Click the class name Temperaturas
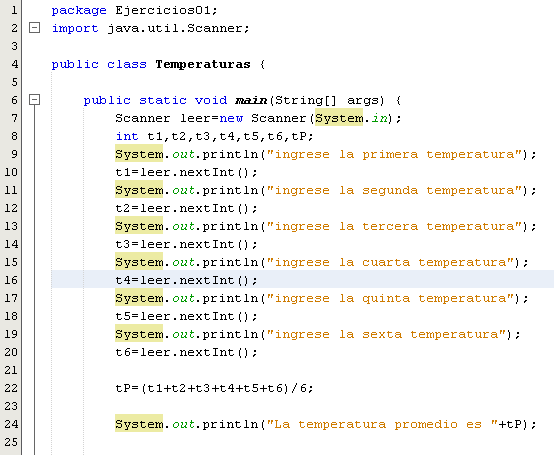 [x=203, y=65]
